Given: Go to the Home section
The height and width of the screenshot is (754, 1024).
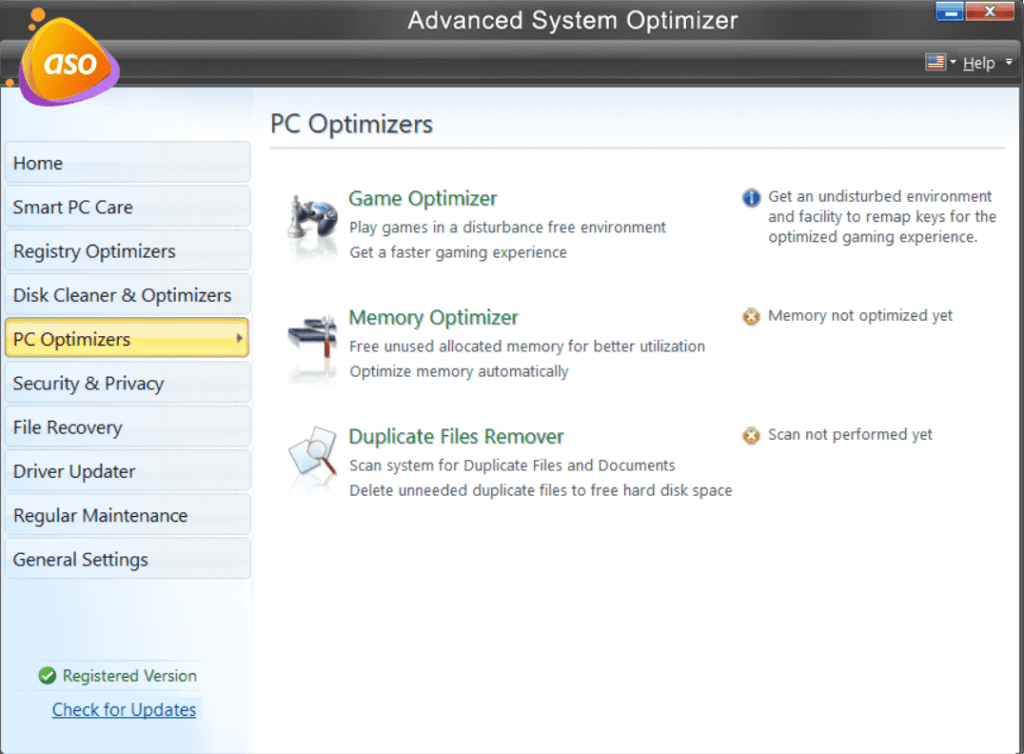Looking at the screenshot, I should [x=127, y=163].
